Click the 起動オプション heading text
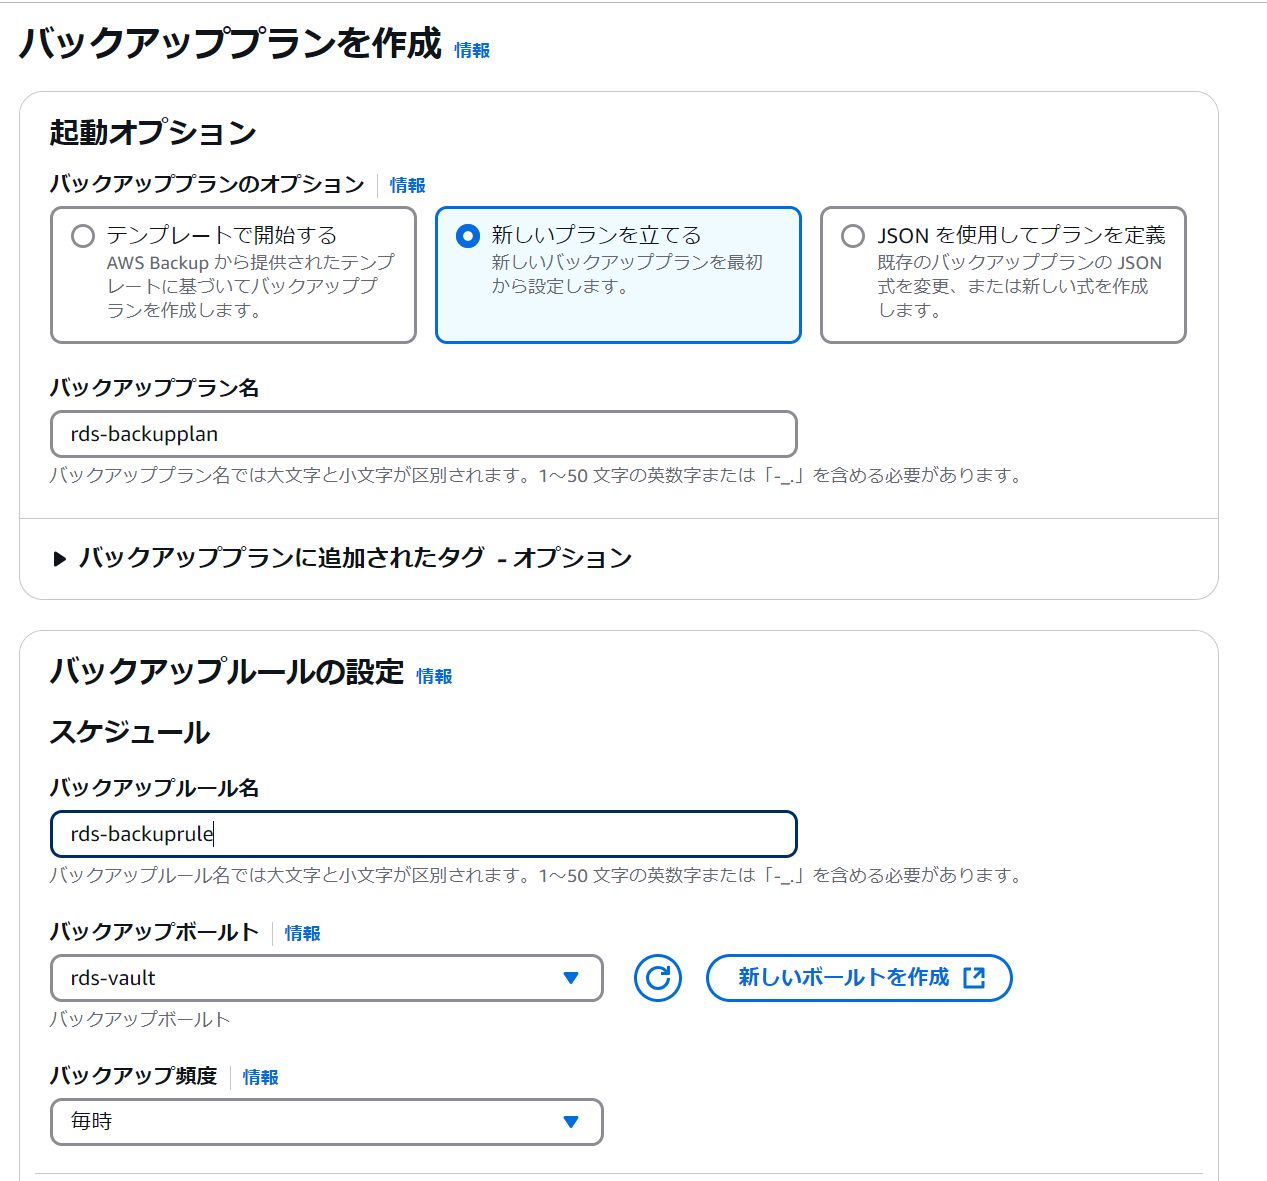The height and width of the screenshot is (1181, 1267). click(x=153, y=132)
